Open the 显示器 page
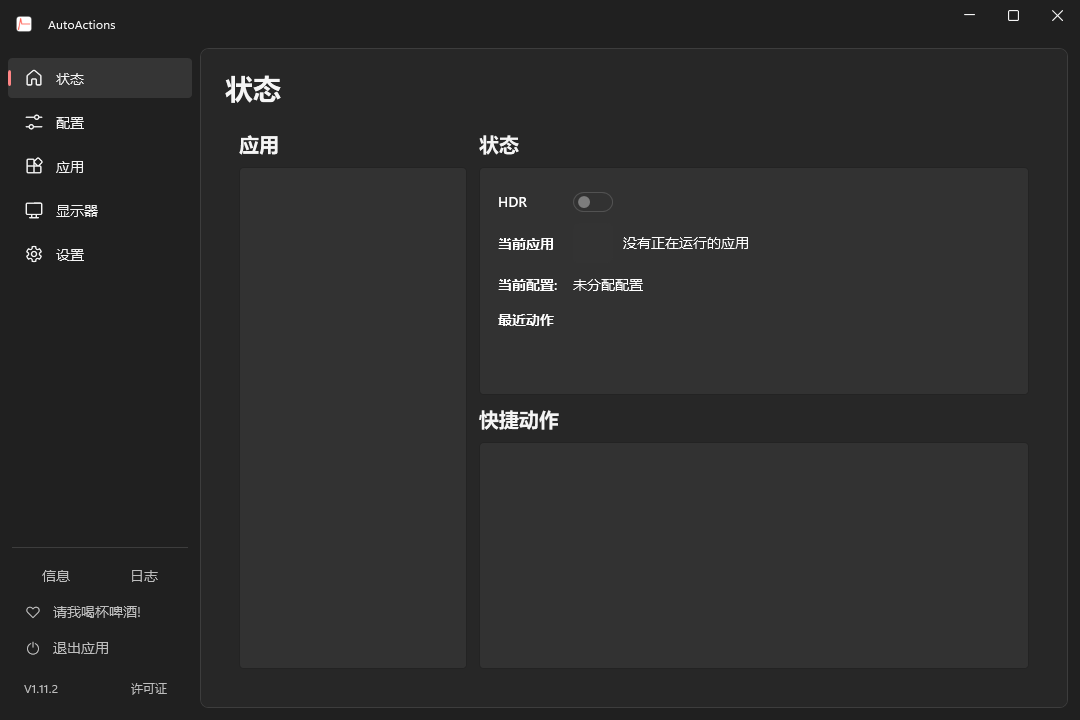Screen dimensions: 1080x720 pyautogui.click(x=100, y=210)
